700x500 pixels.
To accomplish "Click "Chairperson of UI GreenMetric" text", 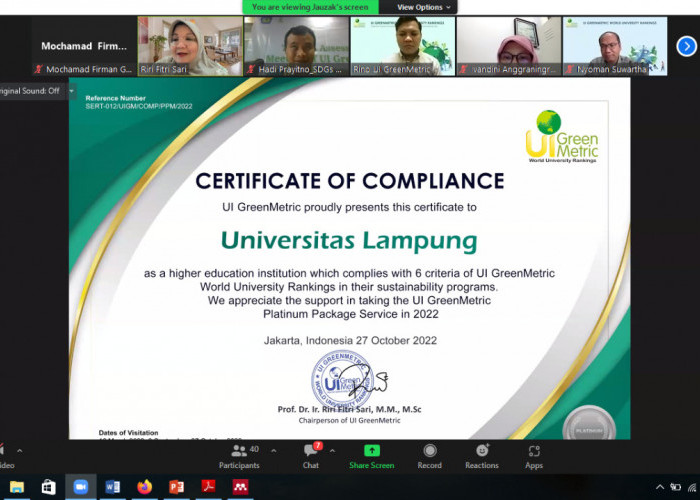I will pos(350,421).
